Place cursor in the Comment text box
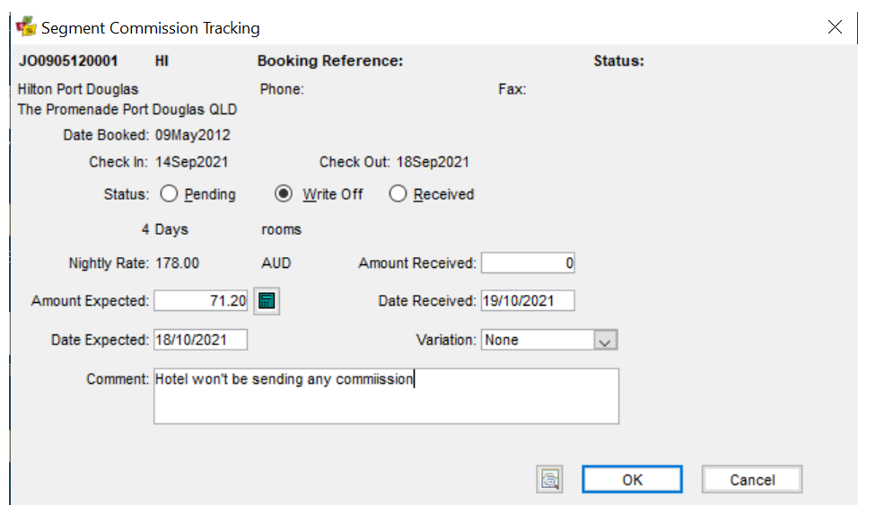Image resolution: width=871 pixels, height=515 pixels. click(x=386, y=396)
